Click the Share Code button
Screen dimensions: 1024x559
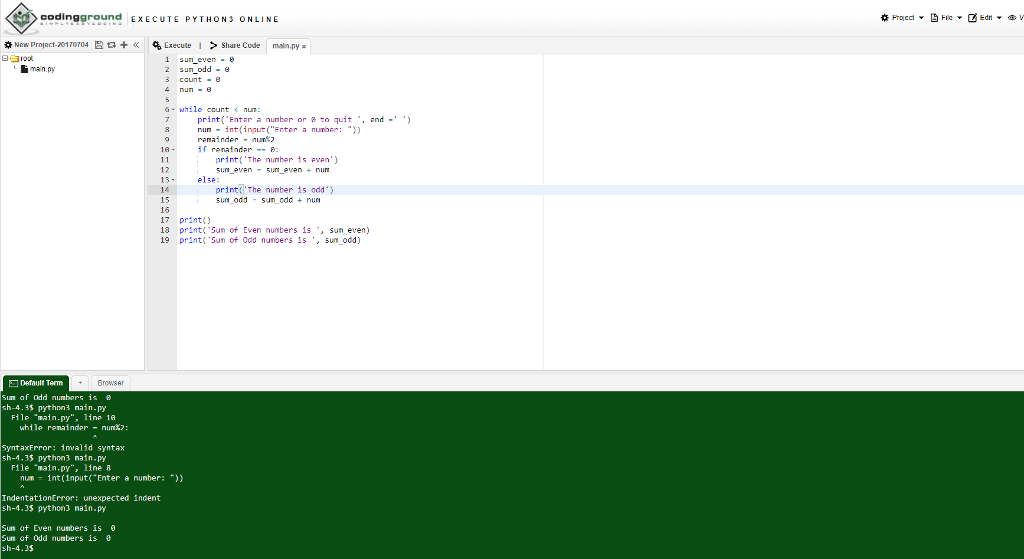point(235,45)
